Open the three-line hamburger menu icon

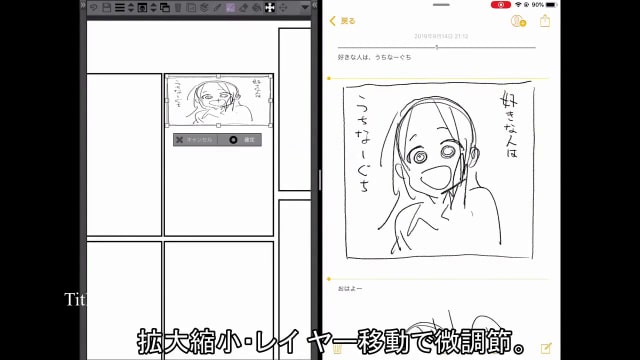point(120,7)
